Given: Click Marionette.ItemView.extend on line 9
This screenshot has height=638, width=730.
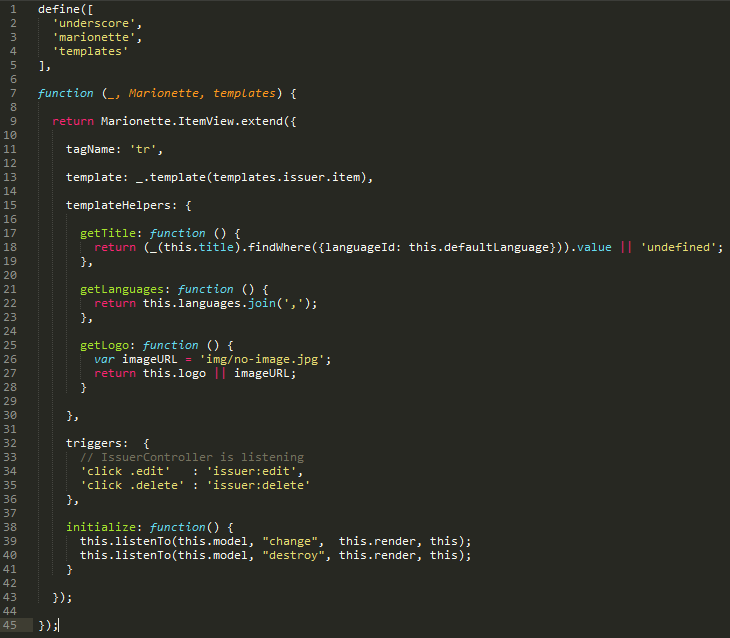Looking at the screenshot, I should [x=192, y=121].
